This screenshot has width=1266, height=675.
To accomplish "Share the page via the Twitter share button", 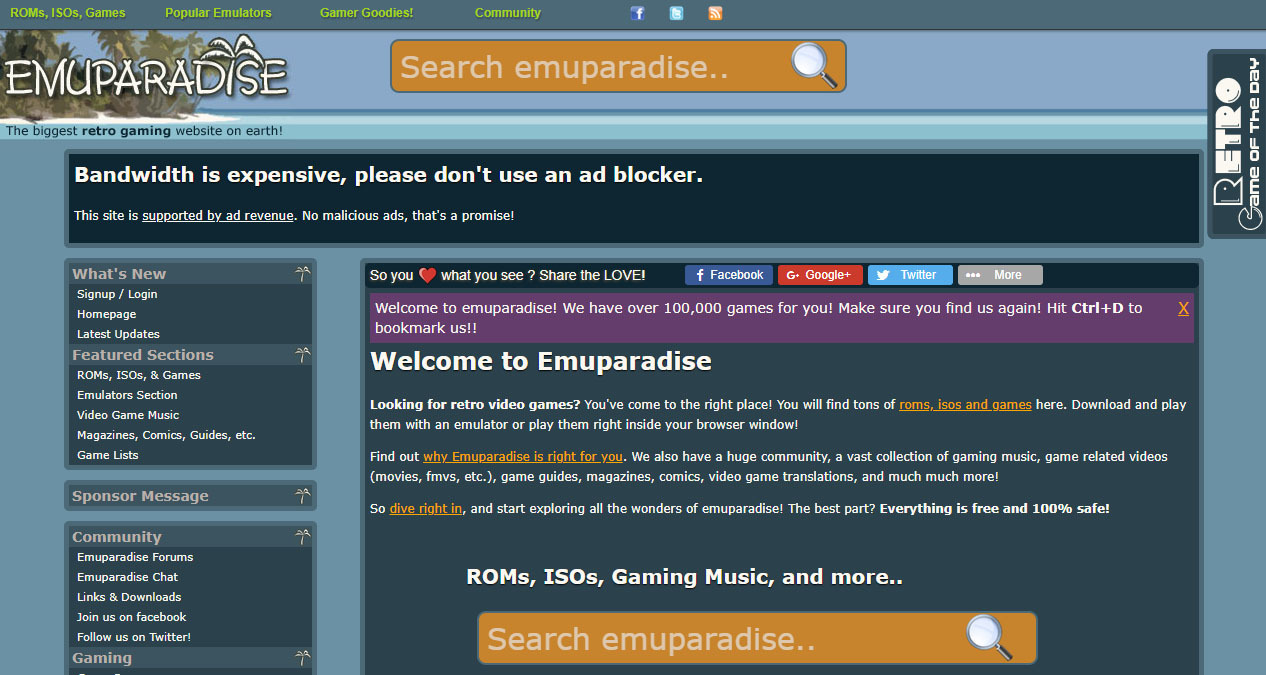I will click(909, 274).
